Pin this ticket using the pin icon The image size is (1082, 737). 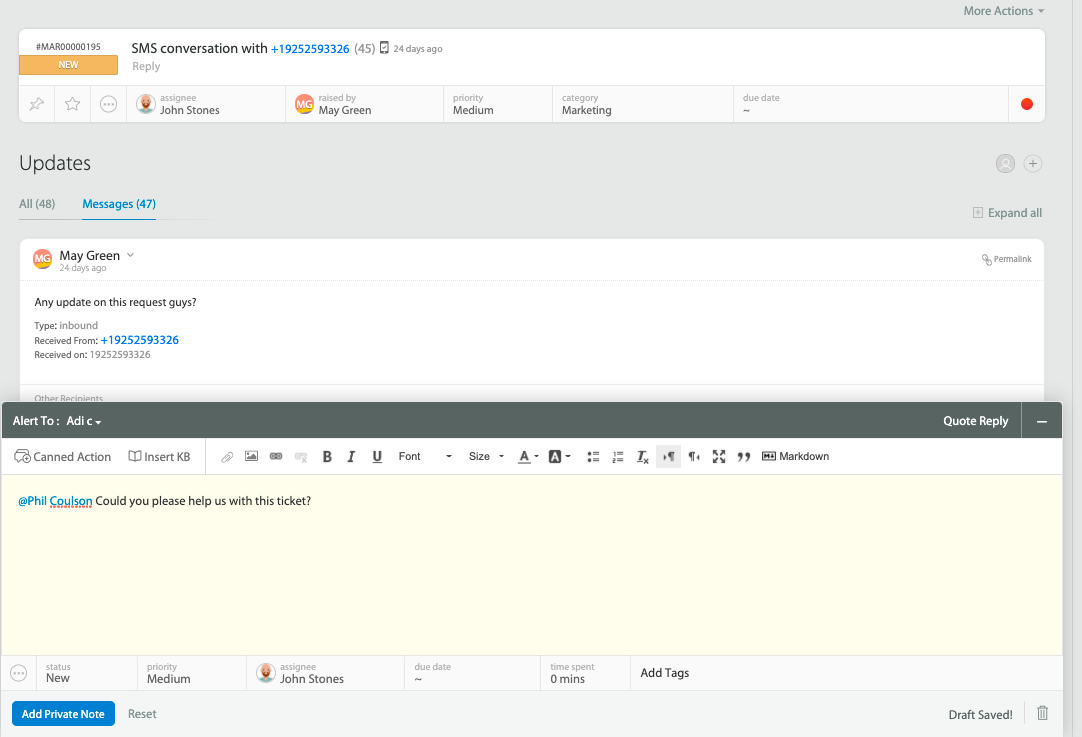[x=36, y=103]
